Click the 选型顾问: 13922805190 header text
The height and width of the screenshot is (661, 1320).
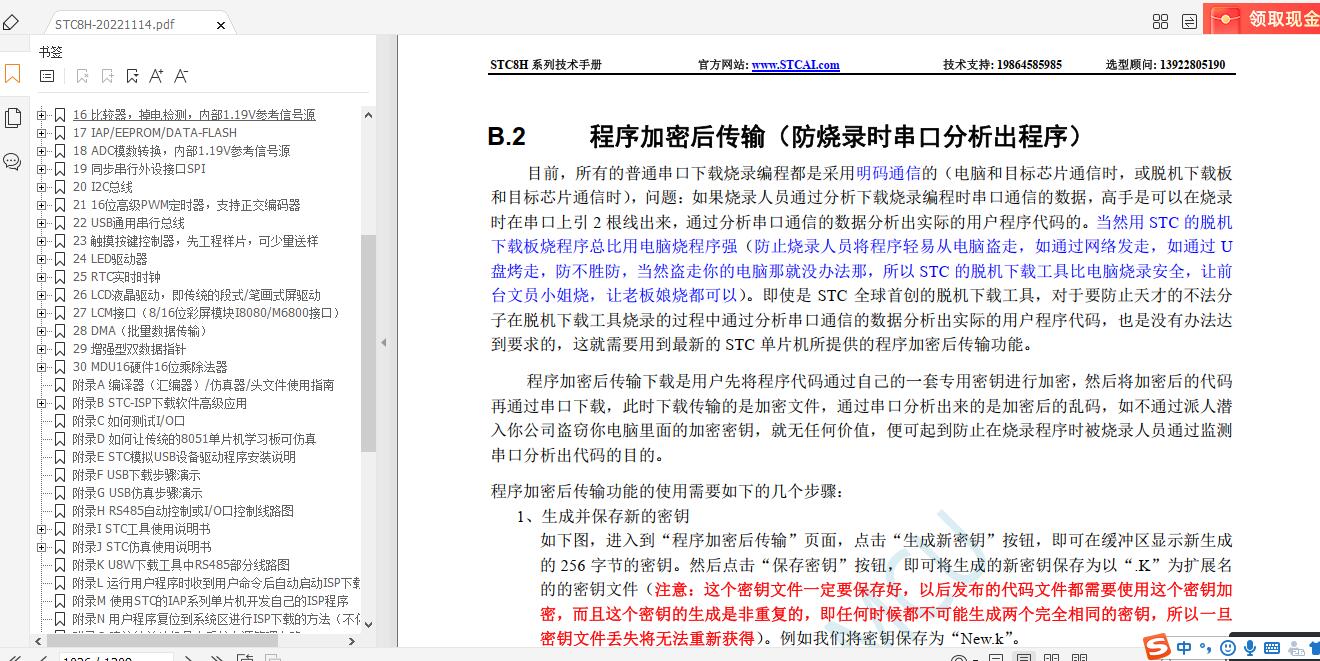click(x=1165, y=65)
